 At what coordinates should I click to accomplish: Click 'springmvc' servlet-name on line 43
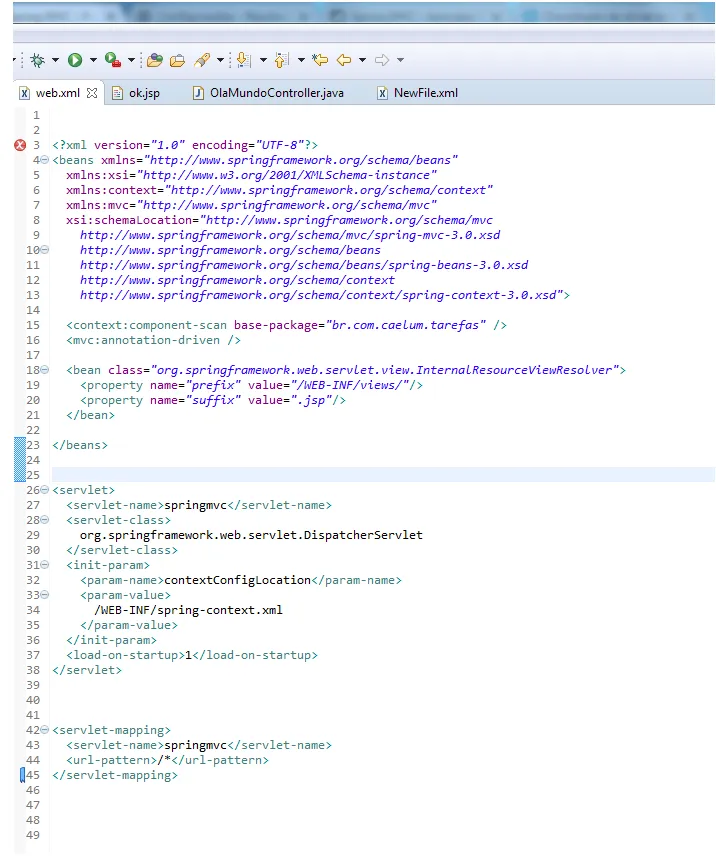(196, 746)
